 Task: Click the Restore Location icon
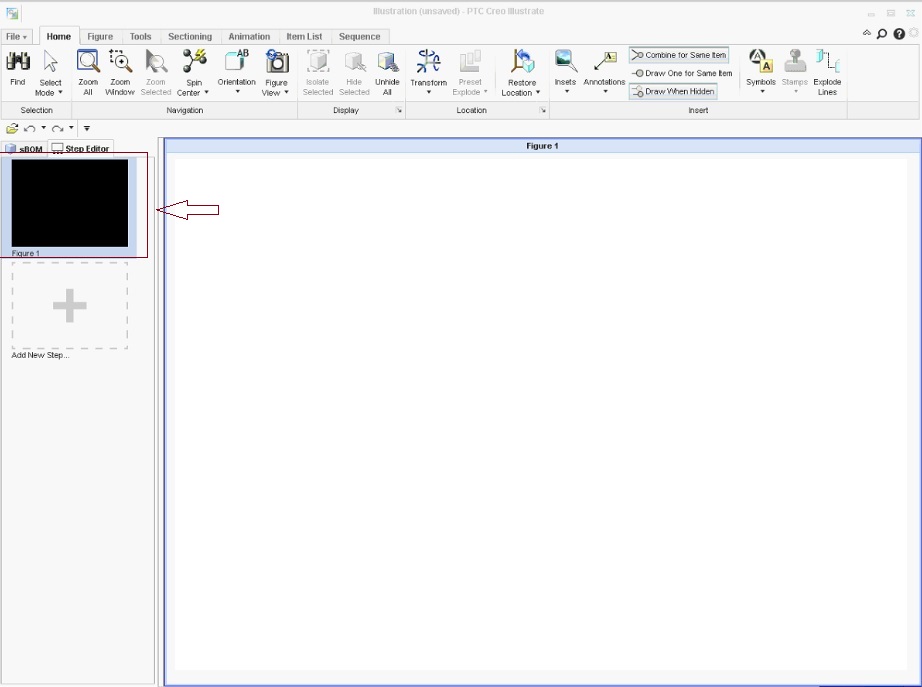click(x=520, y=70)
